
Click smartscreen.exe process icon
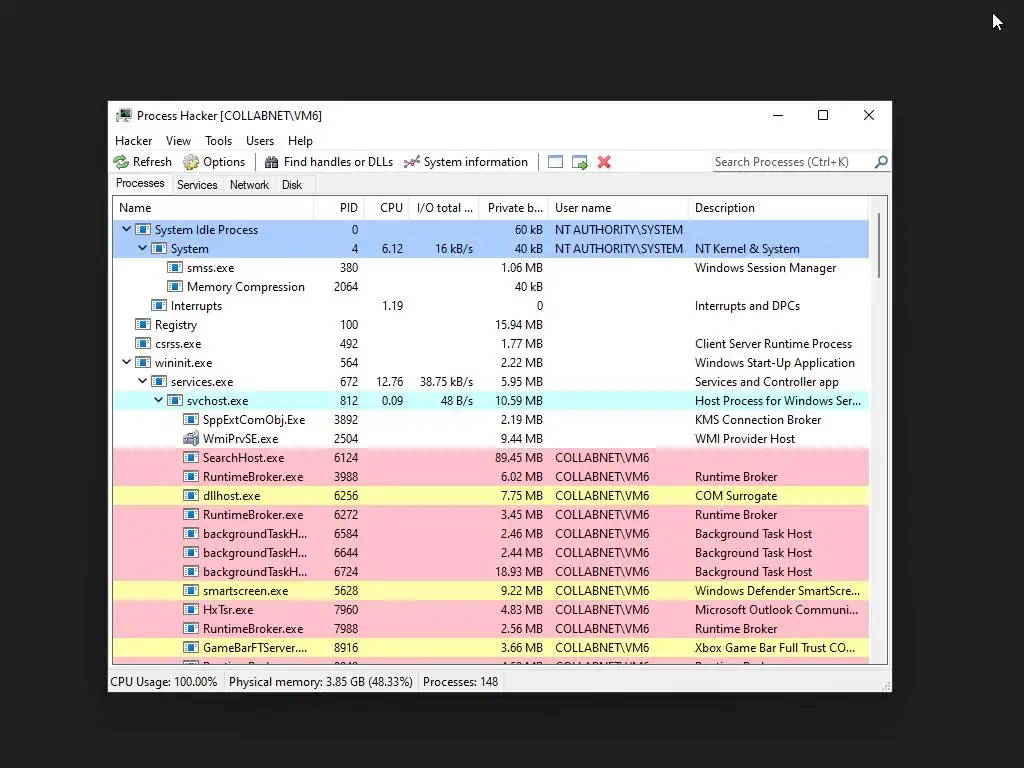pos(191,590)
